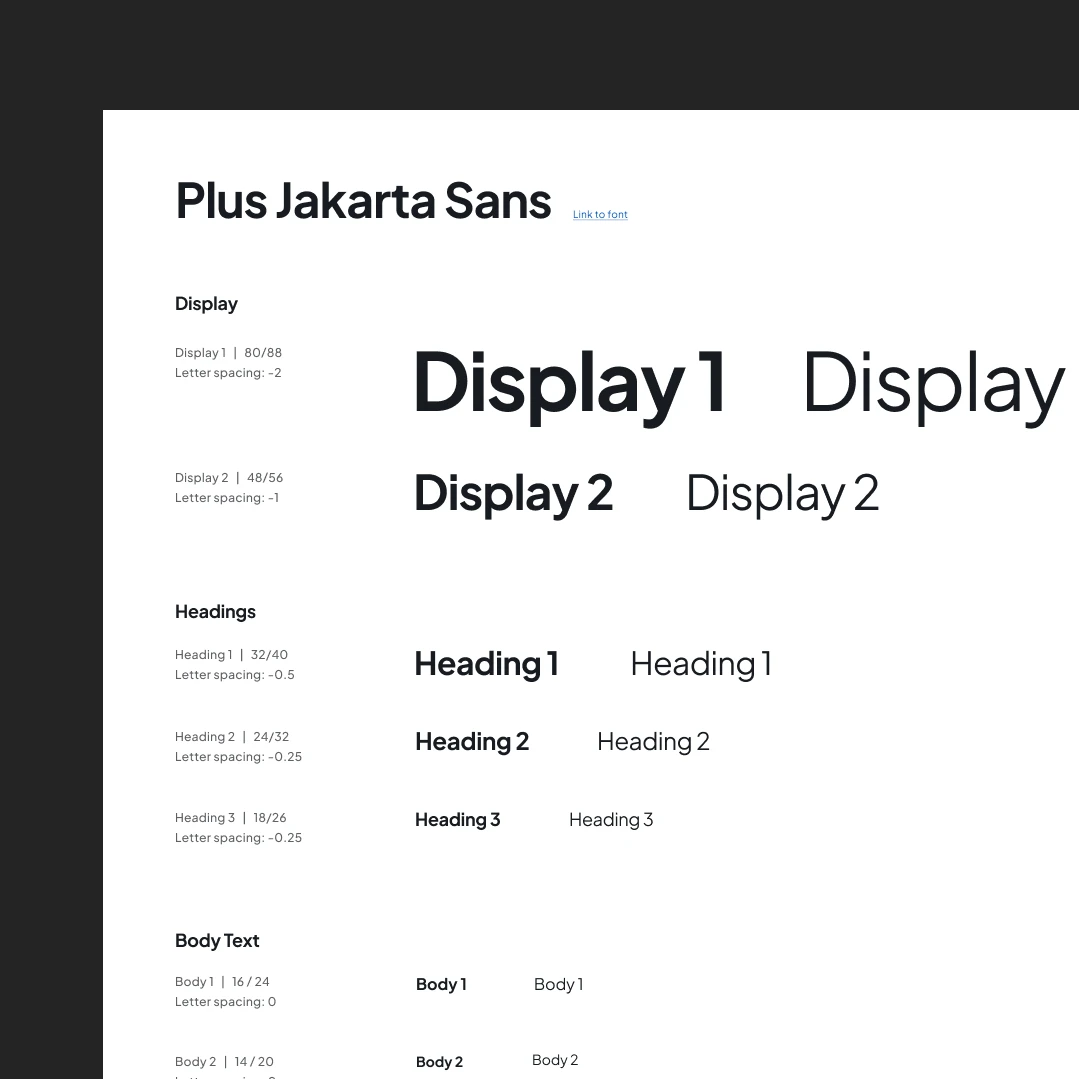Select 'Letter spacing: -1' text

227,498
